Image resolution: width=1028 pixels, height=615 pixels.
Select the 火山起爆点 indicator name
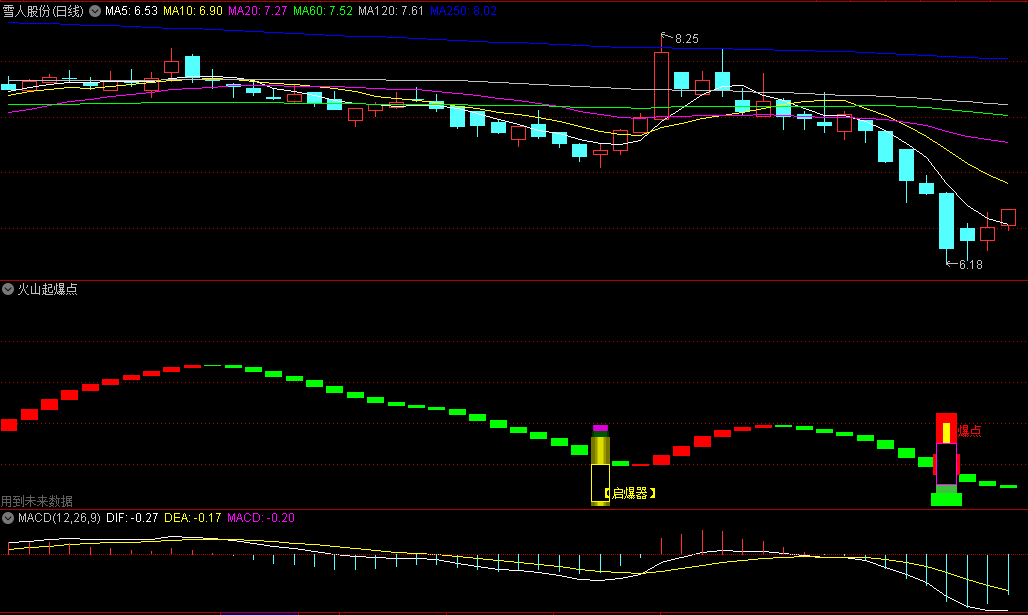point(47,289)
